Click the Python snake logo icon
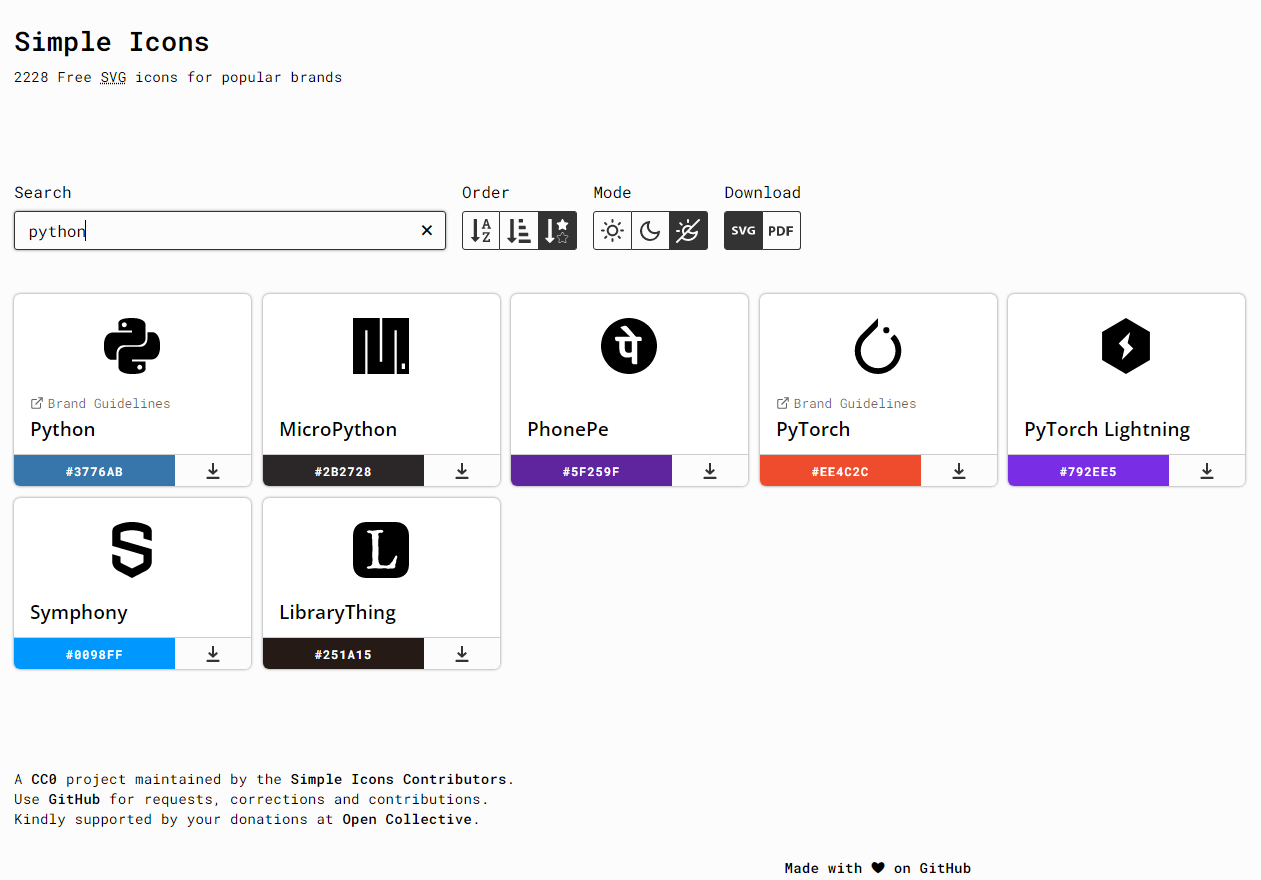 pyautogui.click(x=132, y=346)
